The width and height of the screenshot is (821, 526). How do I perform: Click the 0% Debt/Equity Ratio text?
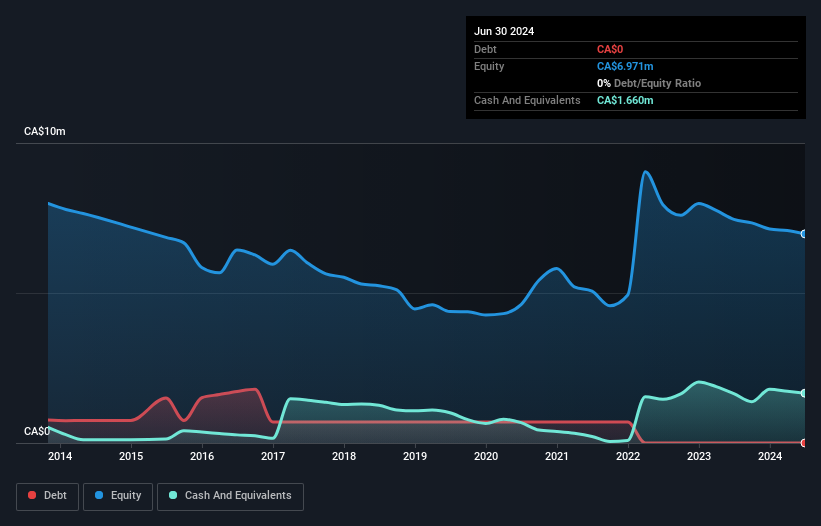649,83
